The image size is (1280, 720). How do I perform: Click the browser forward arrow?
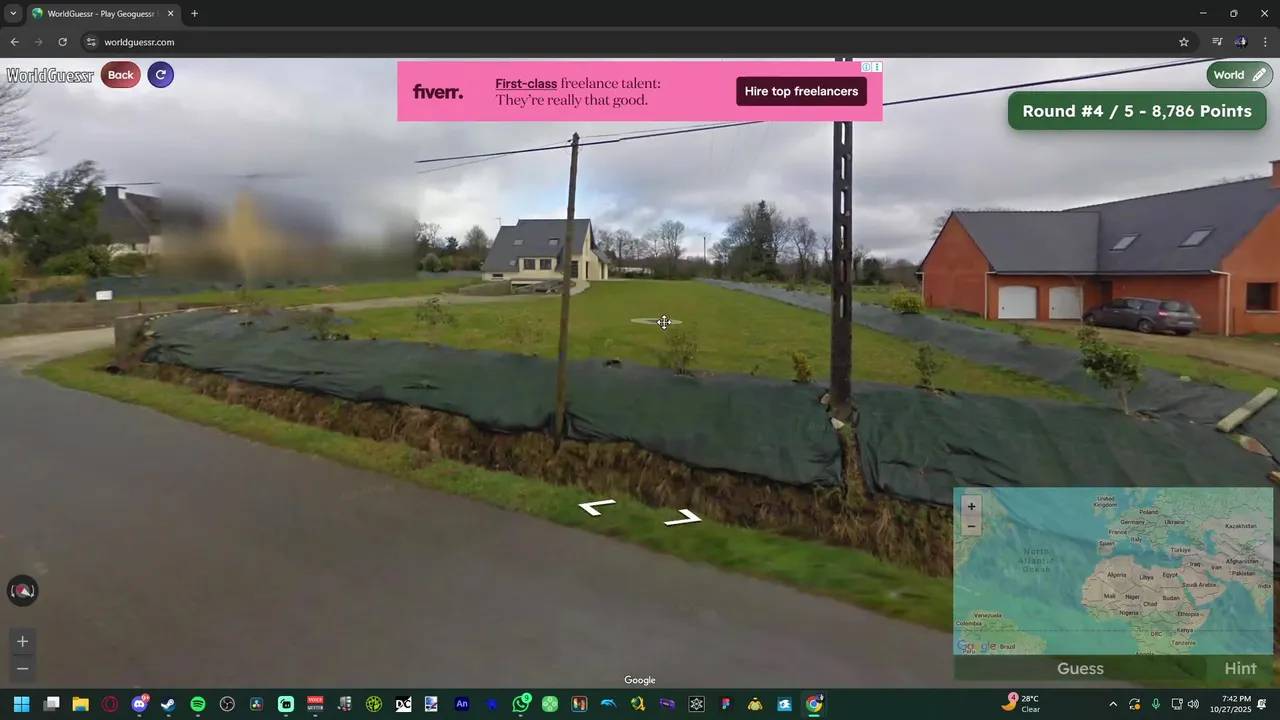click(38, 42)
